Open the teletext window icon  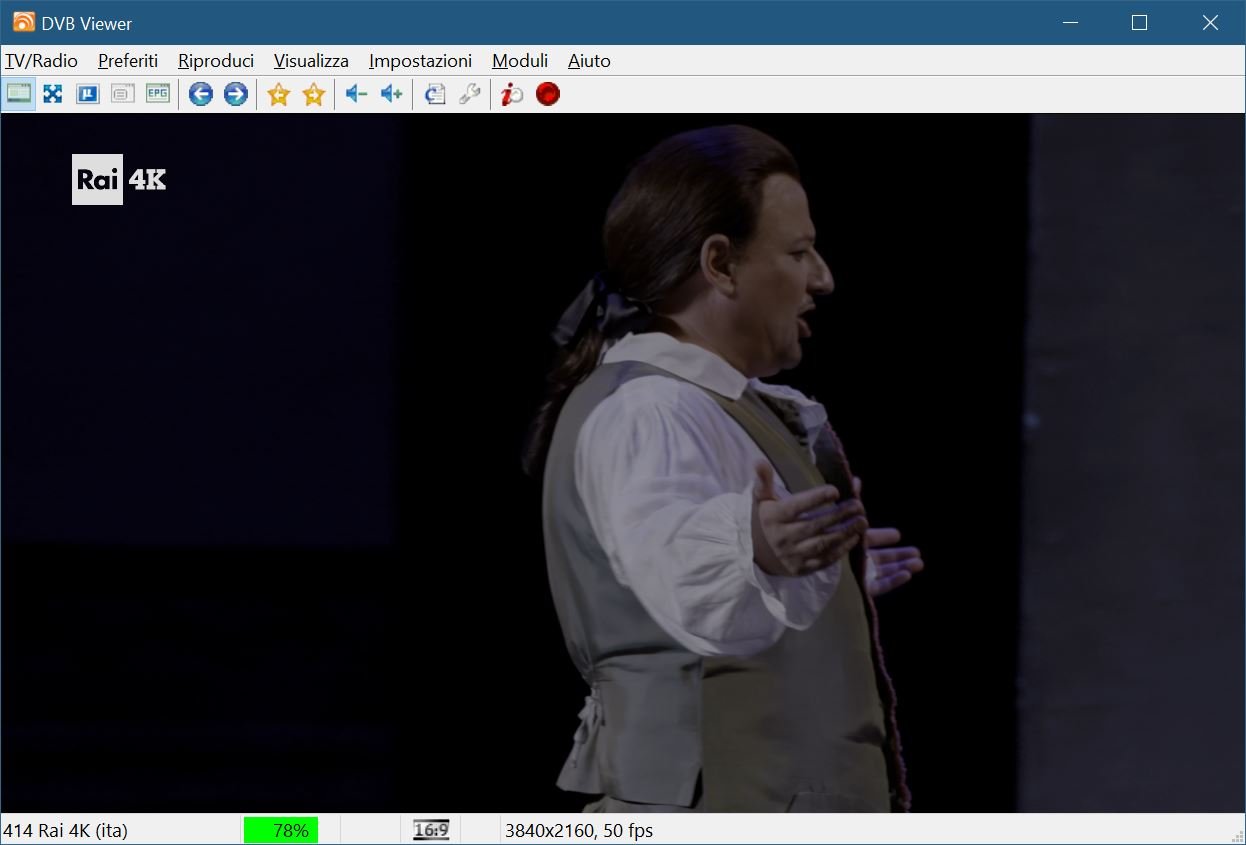point(123,94)
